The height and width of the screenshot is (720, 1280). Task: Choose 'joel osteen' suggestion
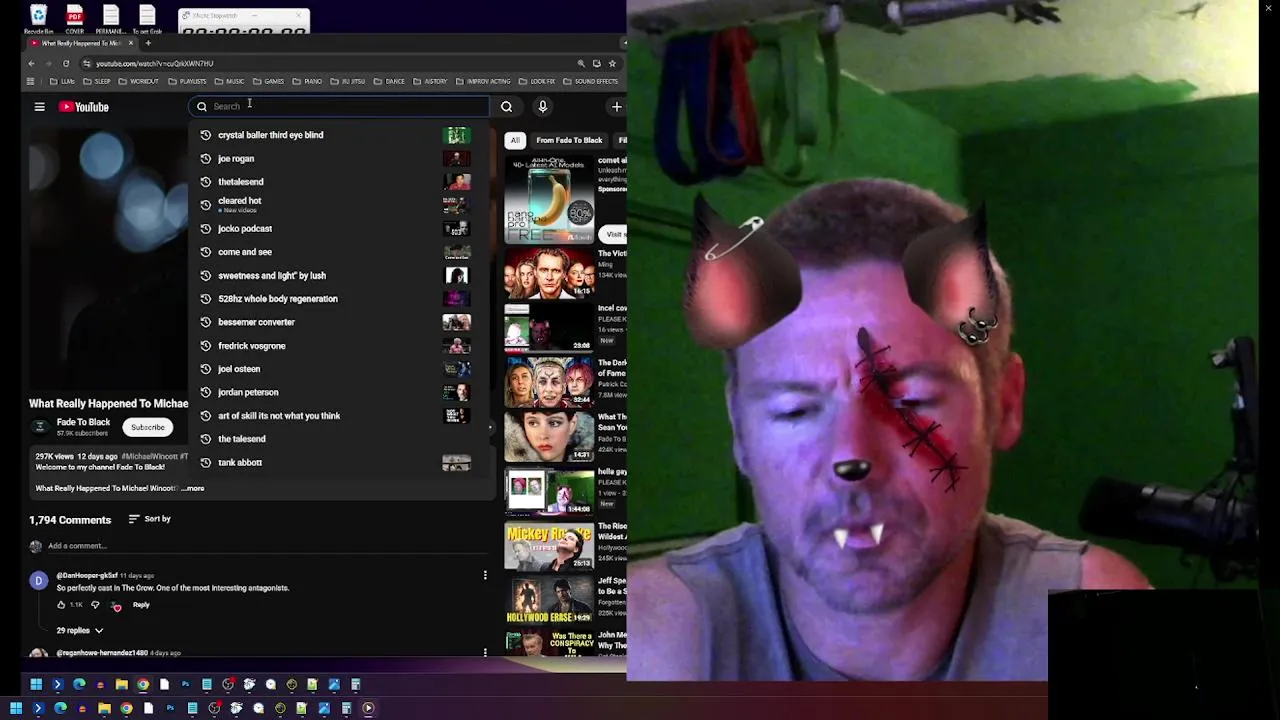tap(336, 369)
